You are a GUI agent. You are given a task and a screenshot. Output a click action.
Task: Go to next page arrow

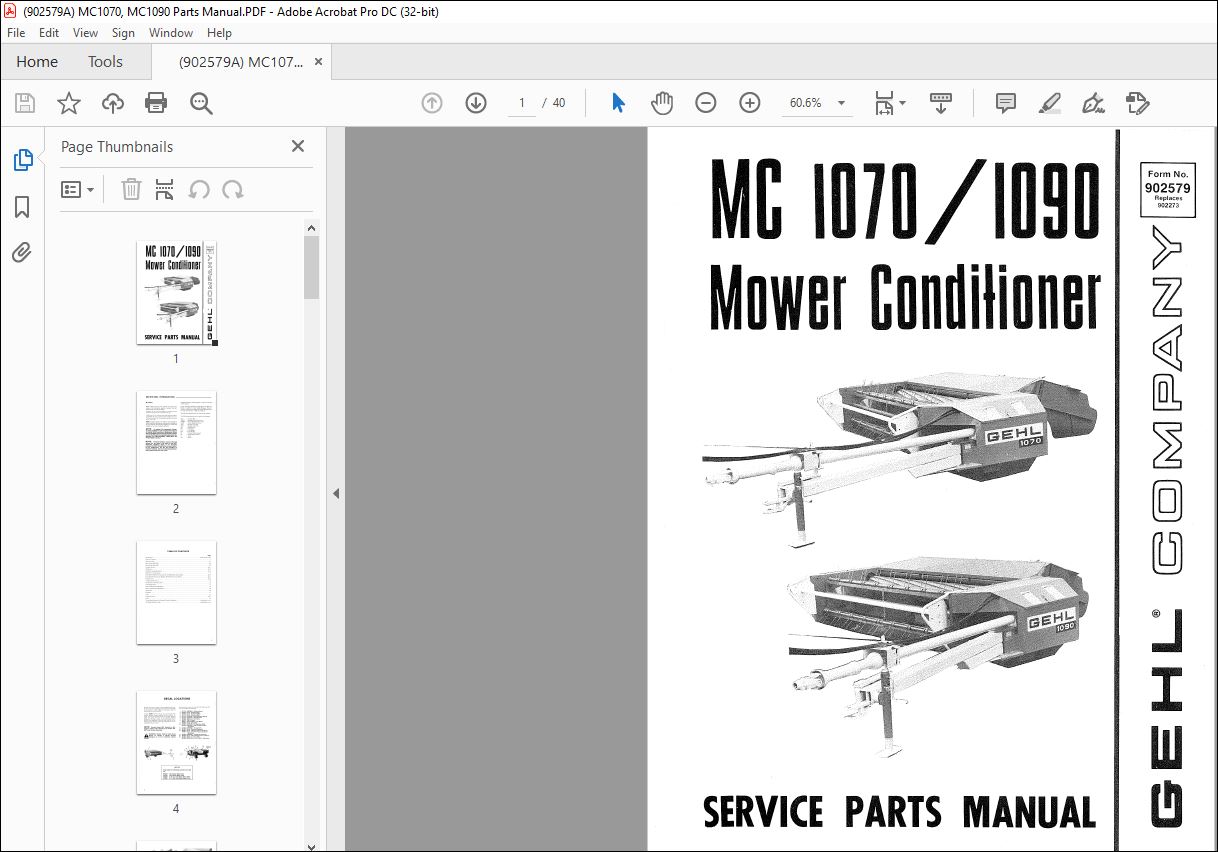(x=476, y=103)
